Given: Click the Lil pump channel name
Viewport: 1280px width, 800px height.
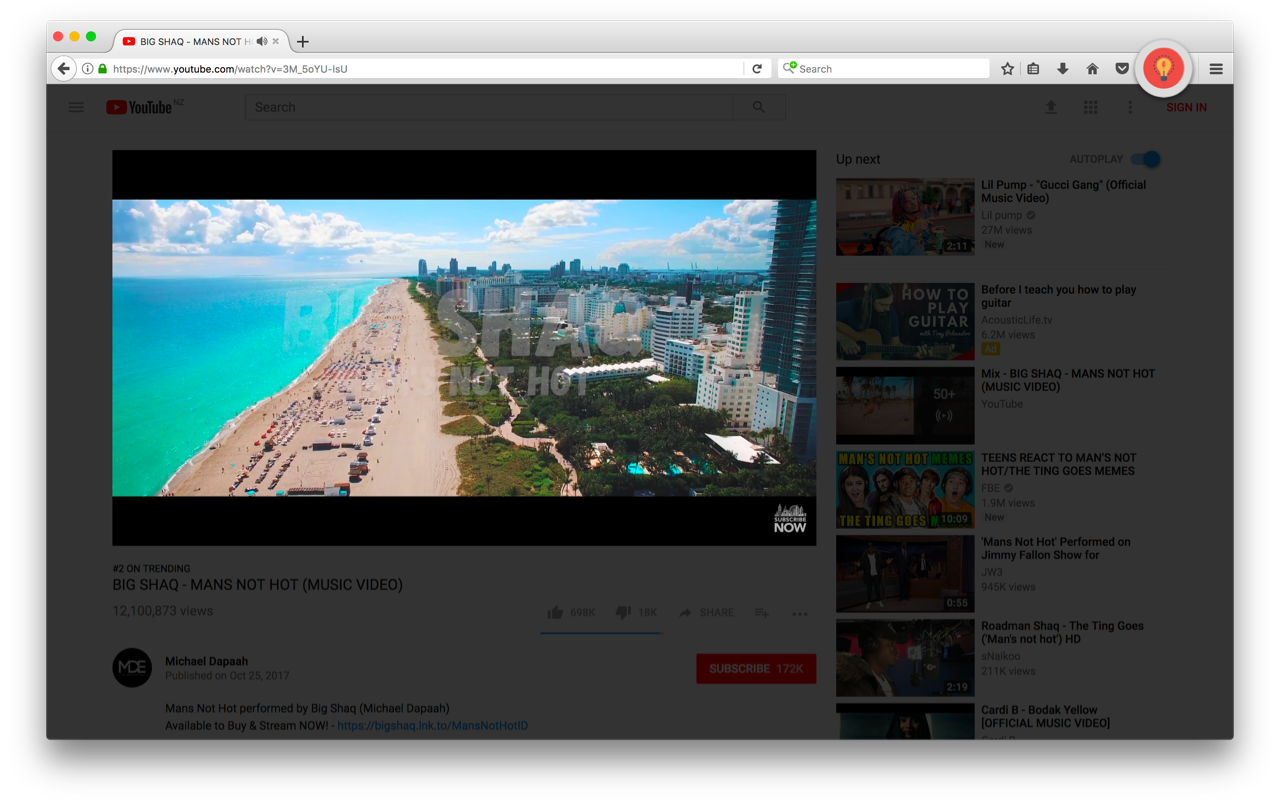Looking at the screenshot, I should tap(1001, 215).
